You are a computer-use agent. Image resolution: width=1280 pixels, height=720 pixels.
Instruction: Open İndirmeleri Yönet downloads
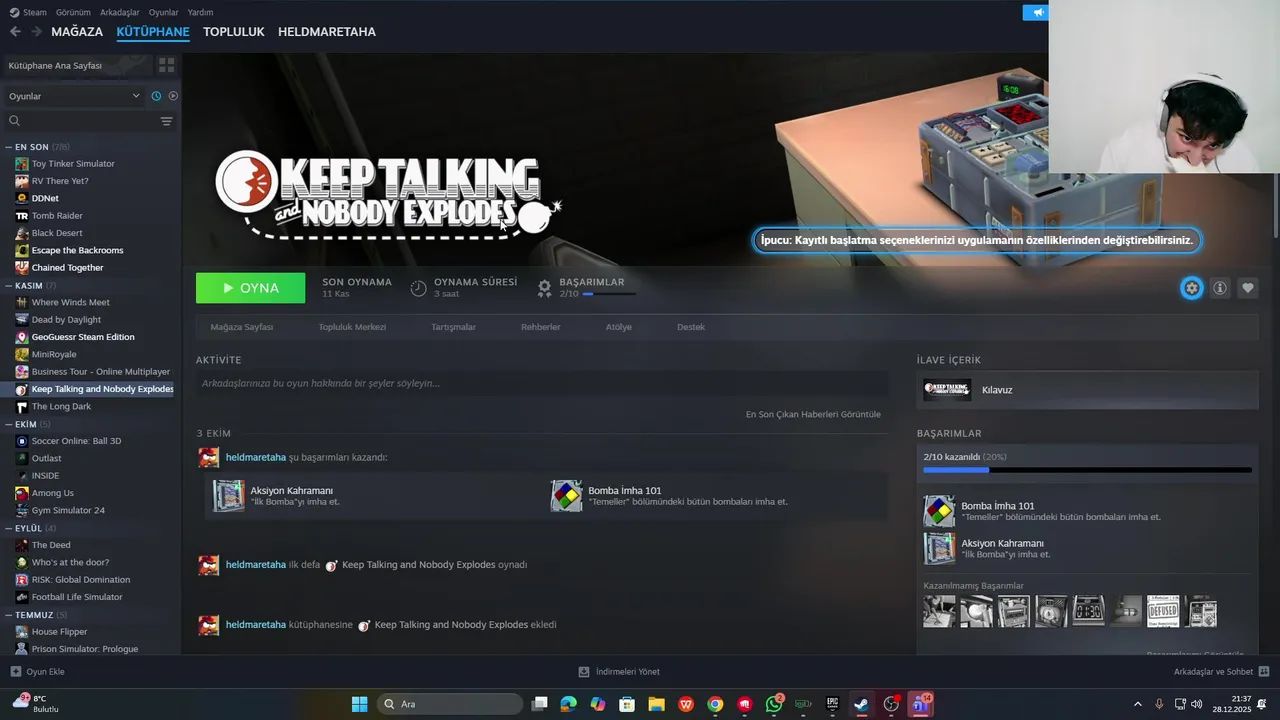pos(619,672)
